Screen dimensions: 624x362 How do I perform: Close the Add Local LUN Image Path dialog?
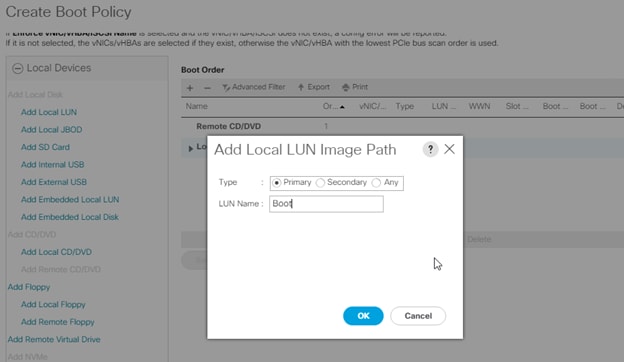449,149
